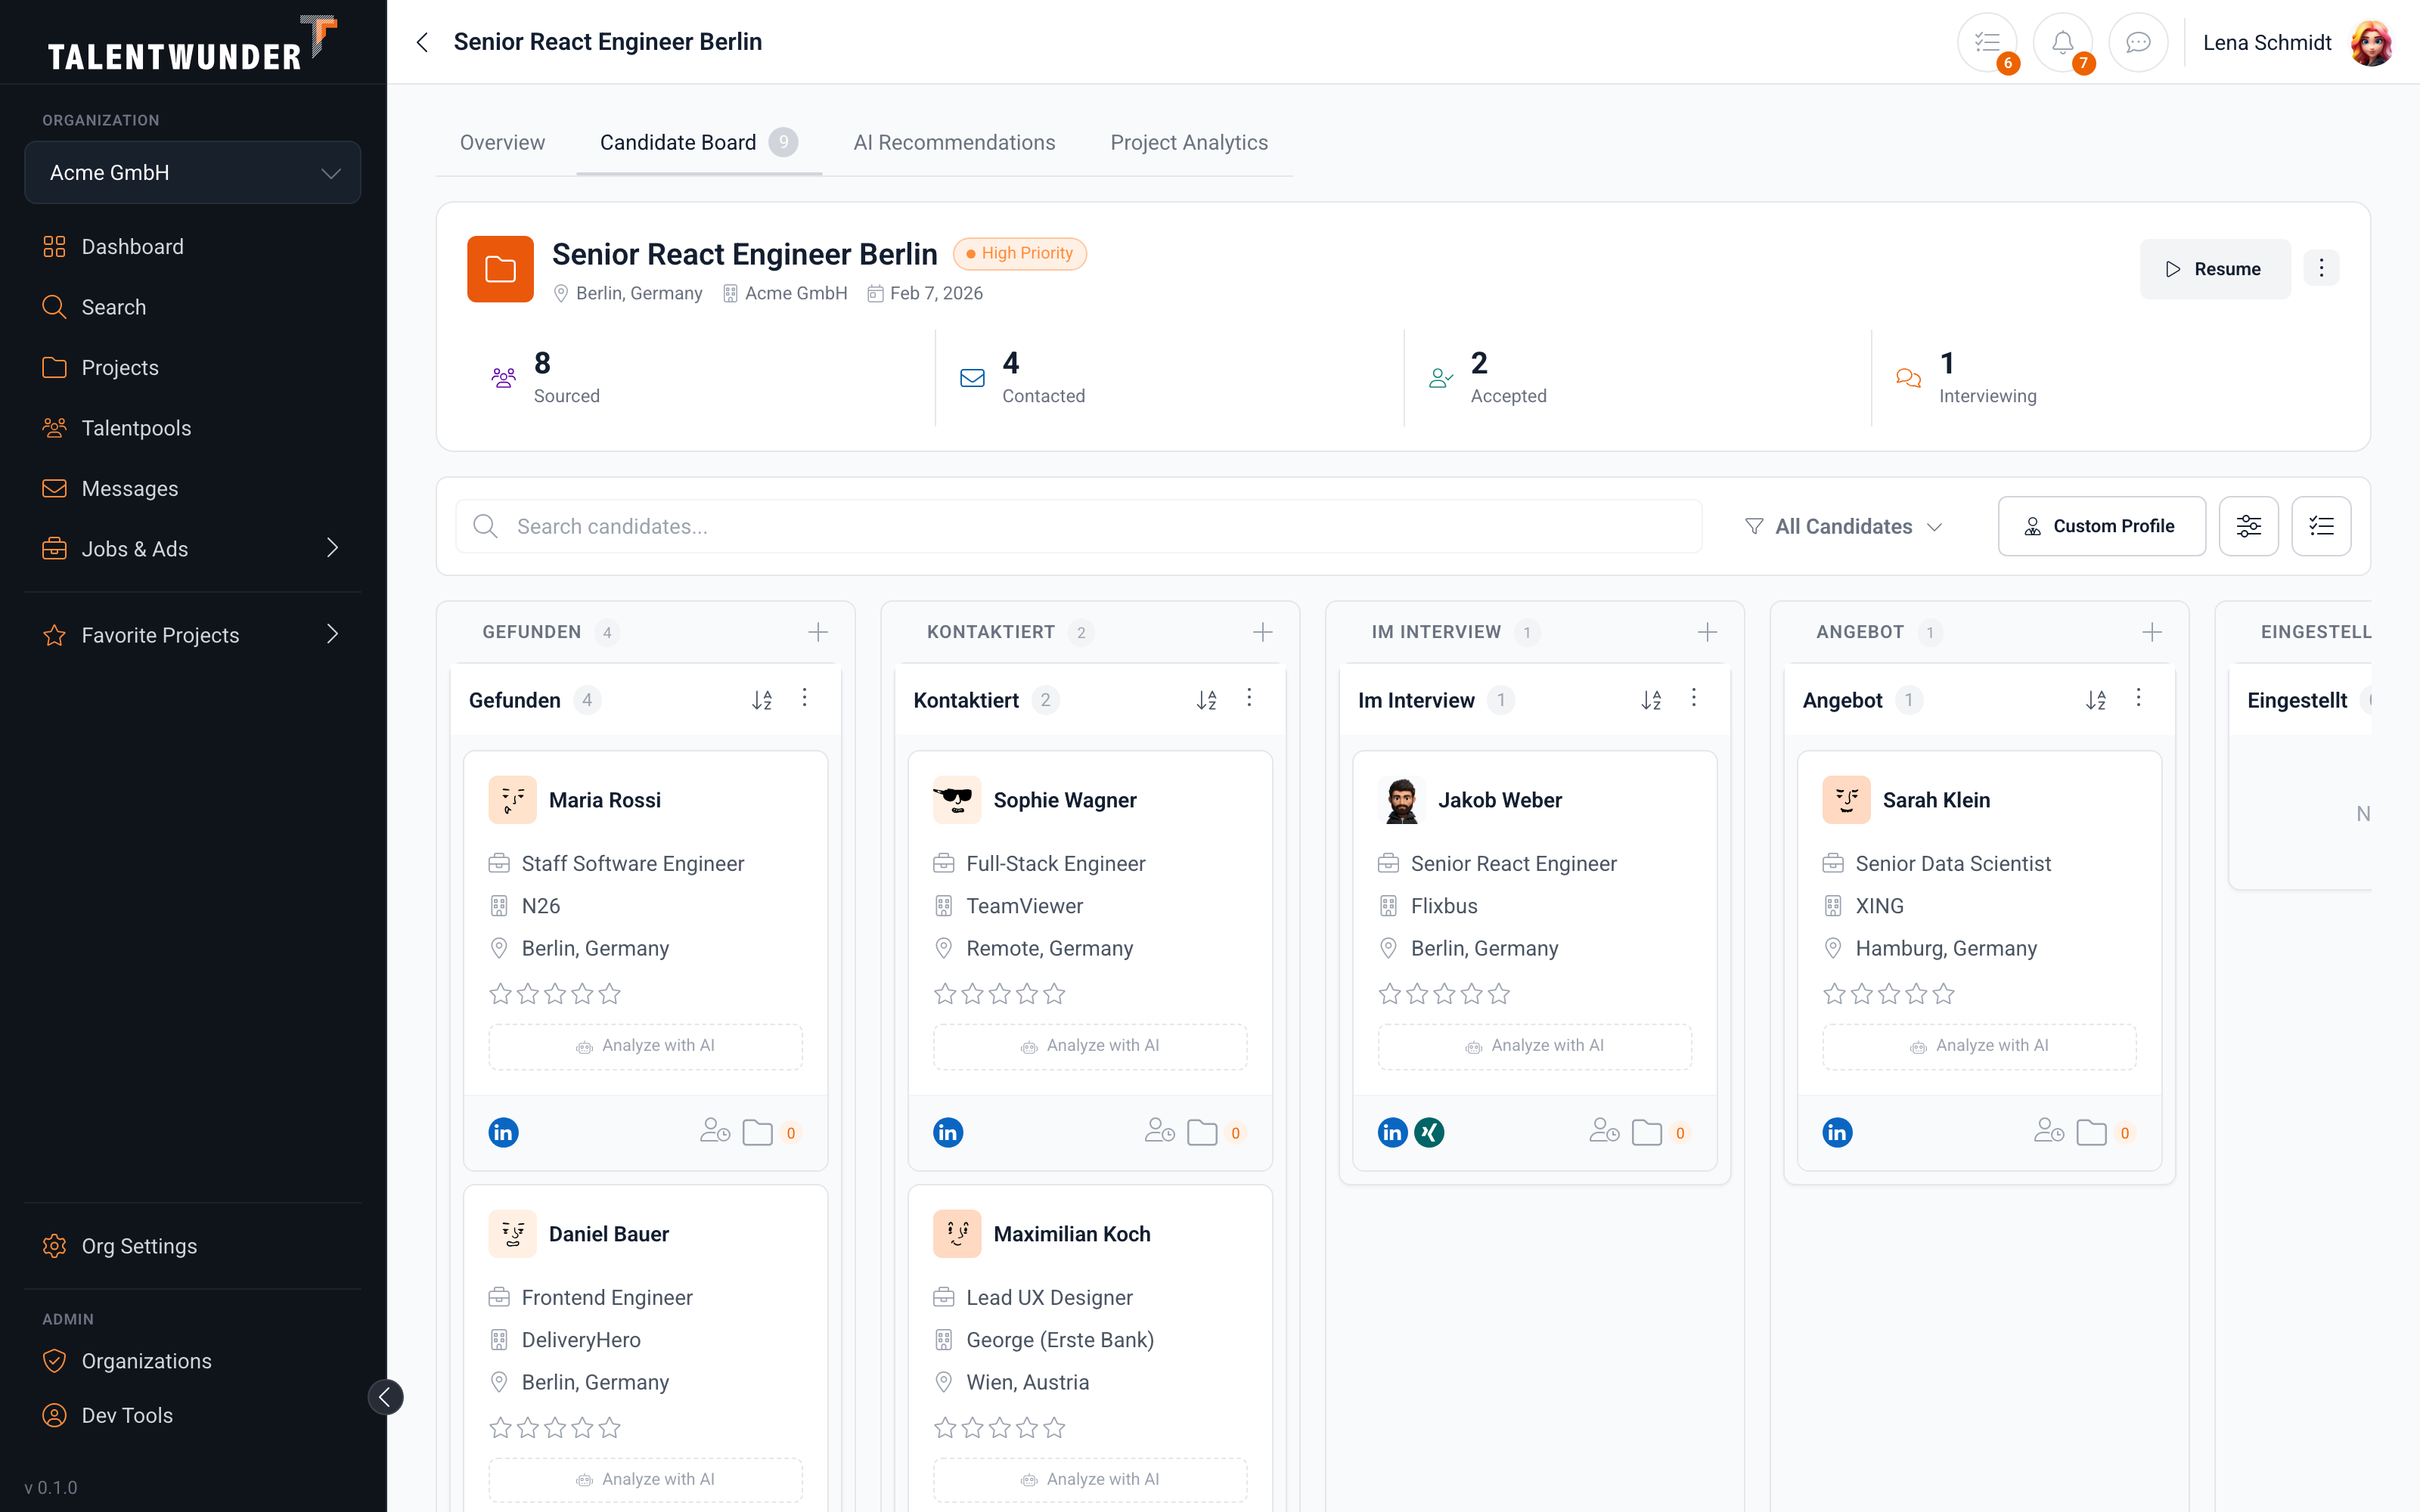Analyze Sophie Wagner with AI
Screen dimensions: 2420x1512
tap(1090, 1046)
